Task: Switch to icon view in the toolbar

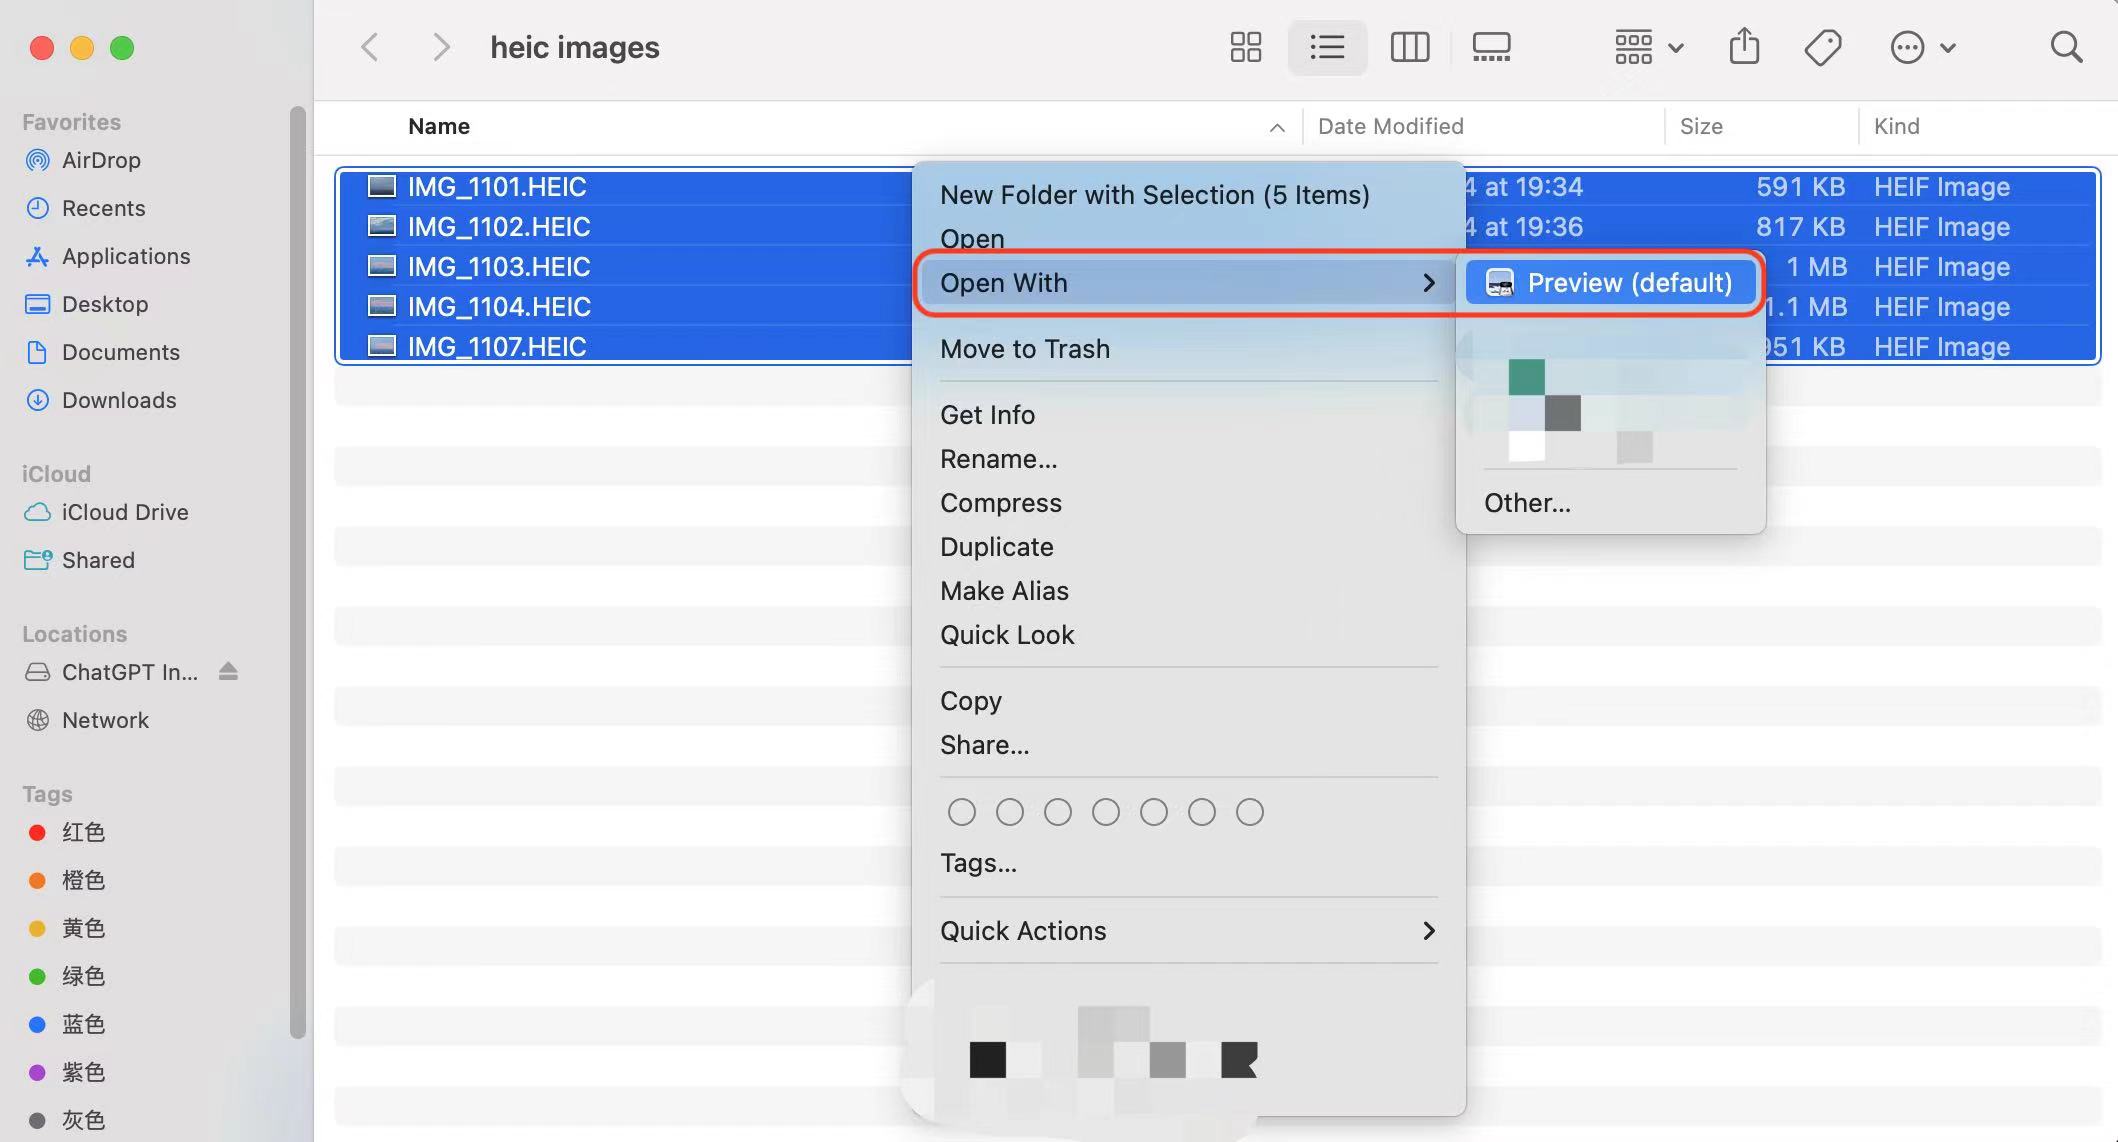Action: tap(1245, 47)
